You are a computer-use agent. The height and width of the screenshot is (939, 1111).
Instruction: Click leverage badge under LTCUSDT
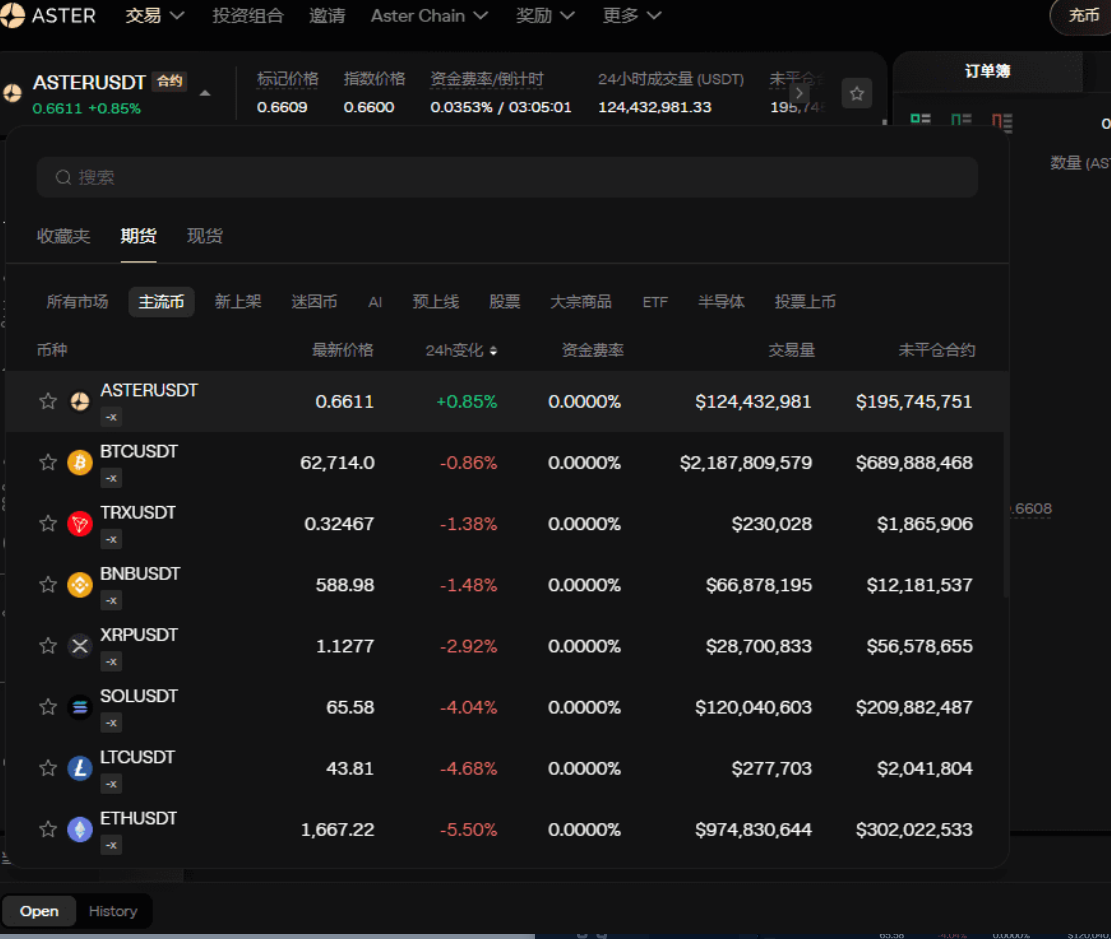point(111,784)
